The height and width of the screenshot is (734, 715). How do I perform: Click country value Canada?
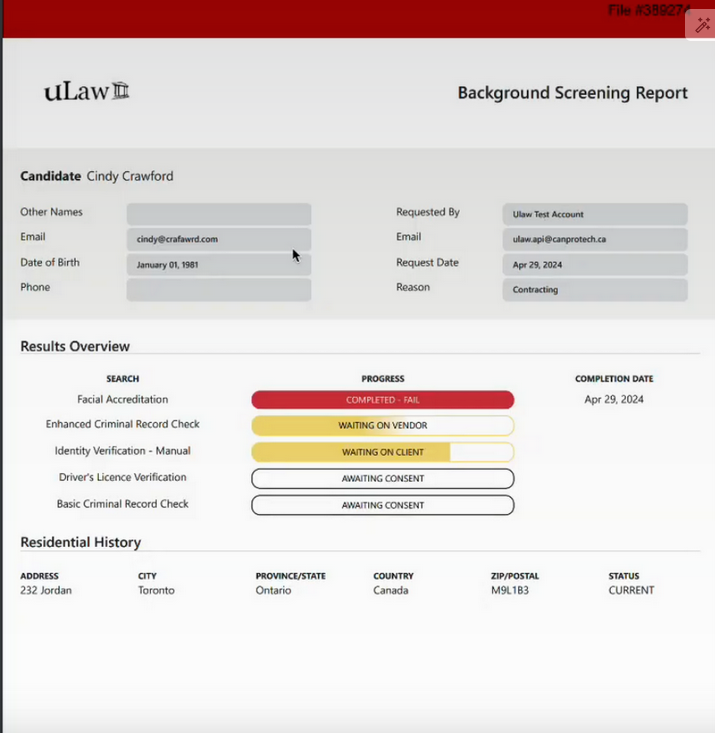(391, 590)
